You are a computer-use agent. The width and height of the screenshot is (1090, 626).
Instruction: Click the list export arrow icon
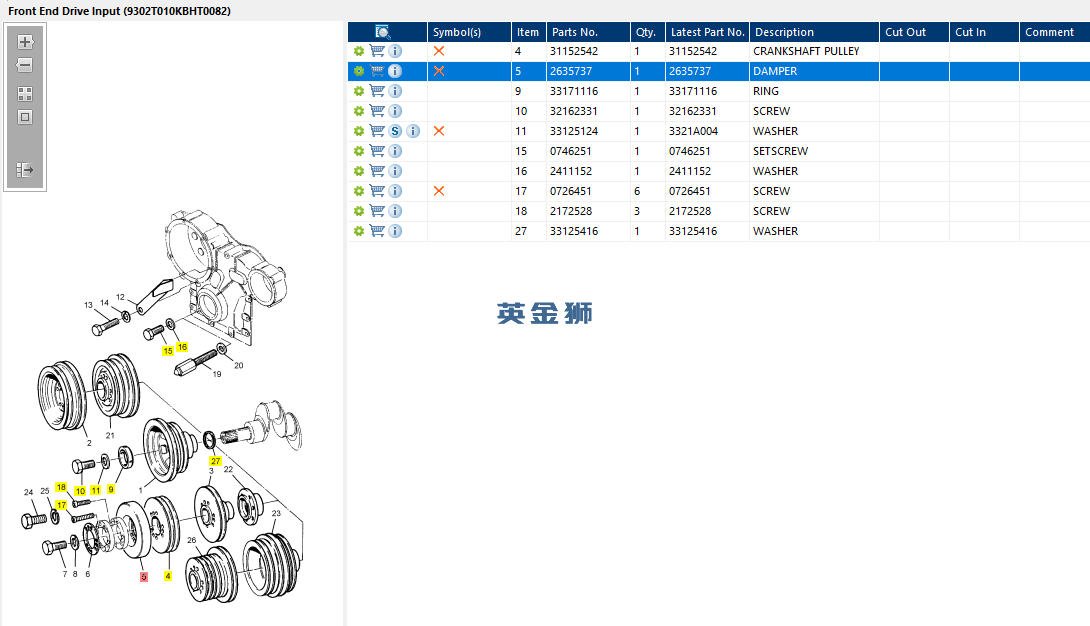tap(25, 170)
